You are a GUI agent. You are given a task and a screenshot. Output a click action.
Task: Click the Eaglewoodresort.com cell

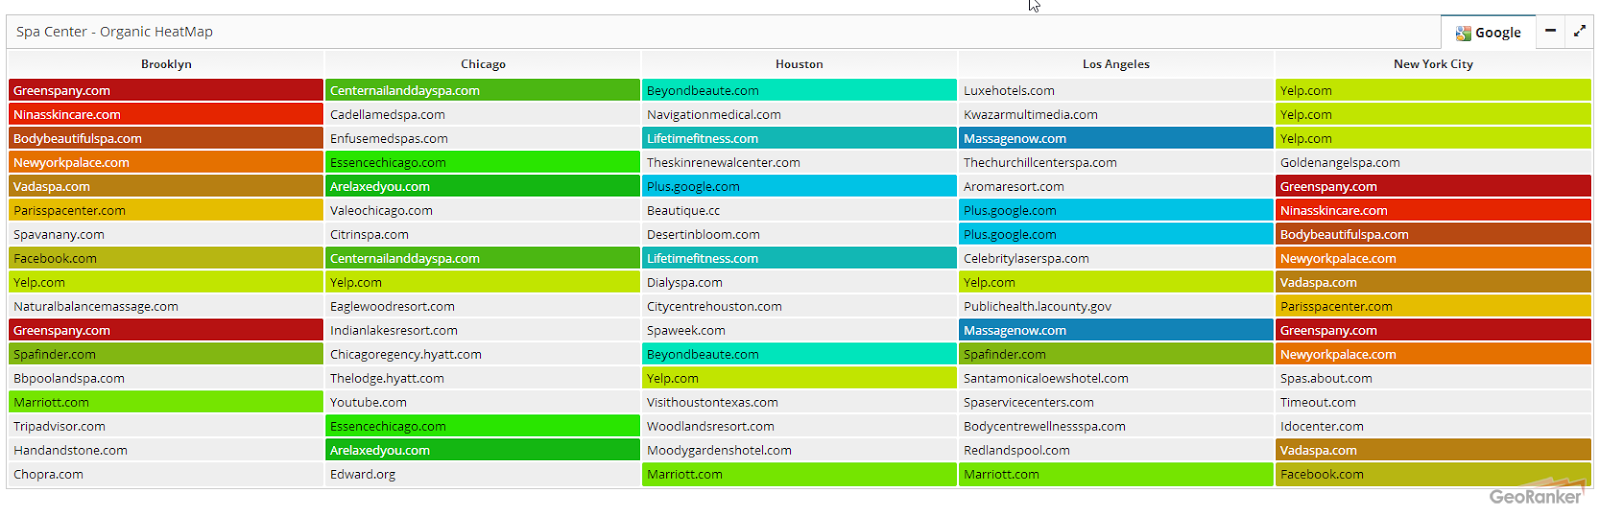pyautogui.click(x=483, y=306)
